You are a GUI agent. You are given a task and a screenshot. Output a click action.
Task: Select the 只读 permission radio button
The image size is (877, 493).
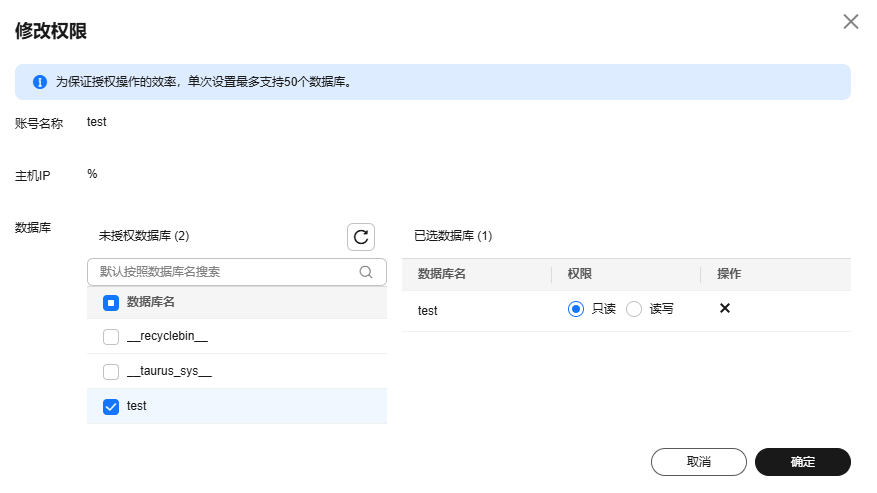[x=576, y=309]
